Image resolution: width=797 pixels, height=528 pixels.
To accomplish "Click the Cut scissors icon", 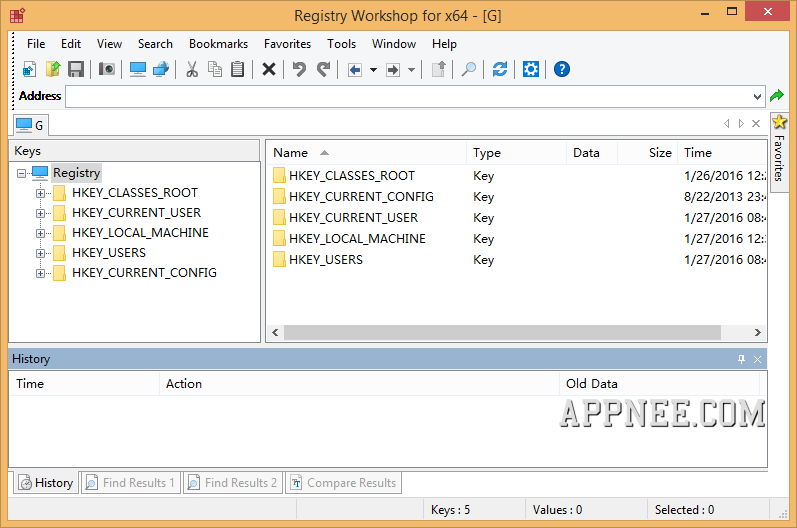I will tap(192, 69).
